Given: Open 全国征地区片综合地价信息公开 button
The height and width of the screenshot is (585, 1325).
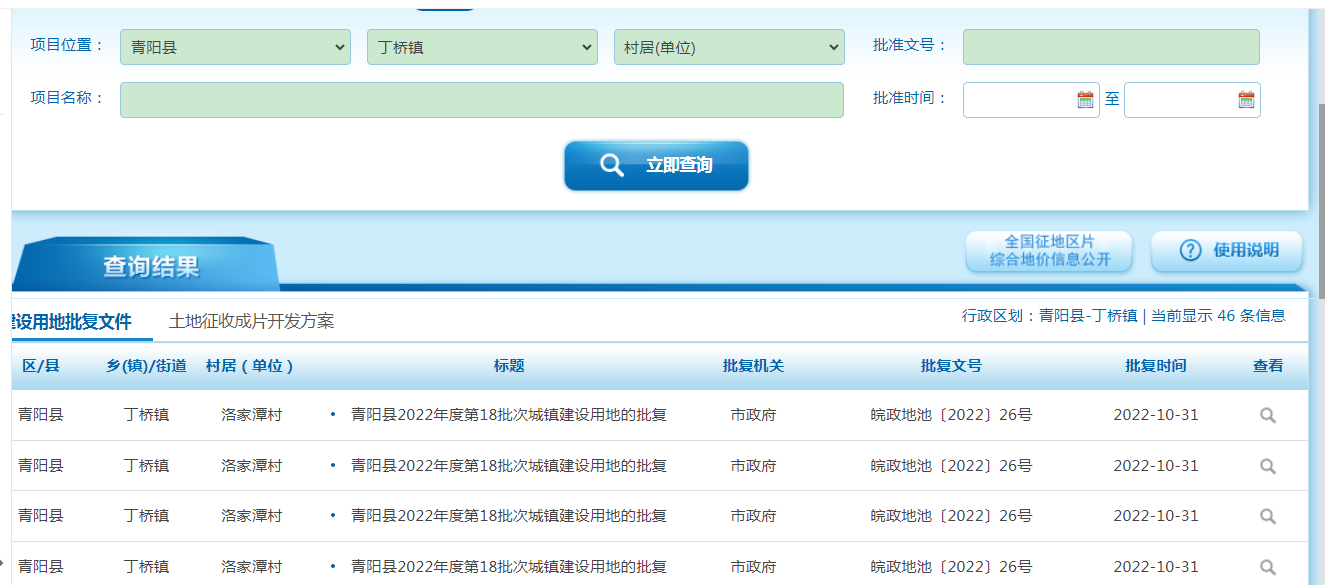Looking at the screenshot, I should point(1048,251).
